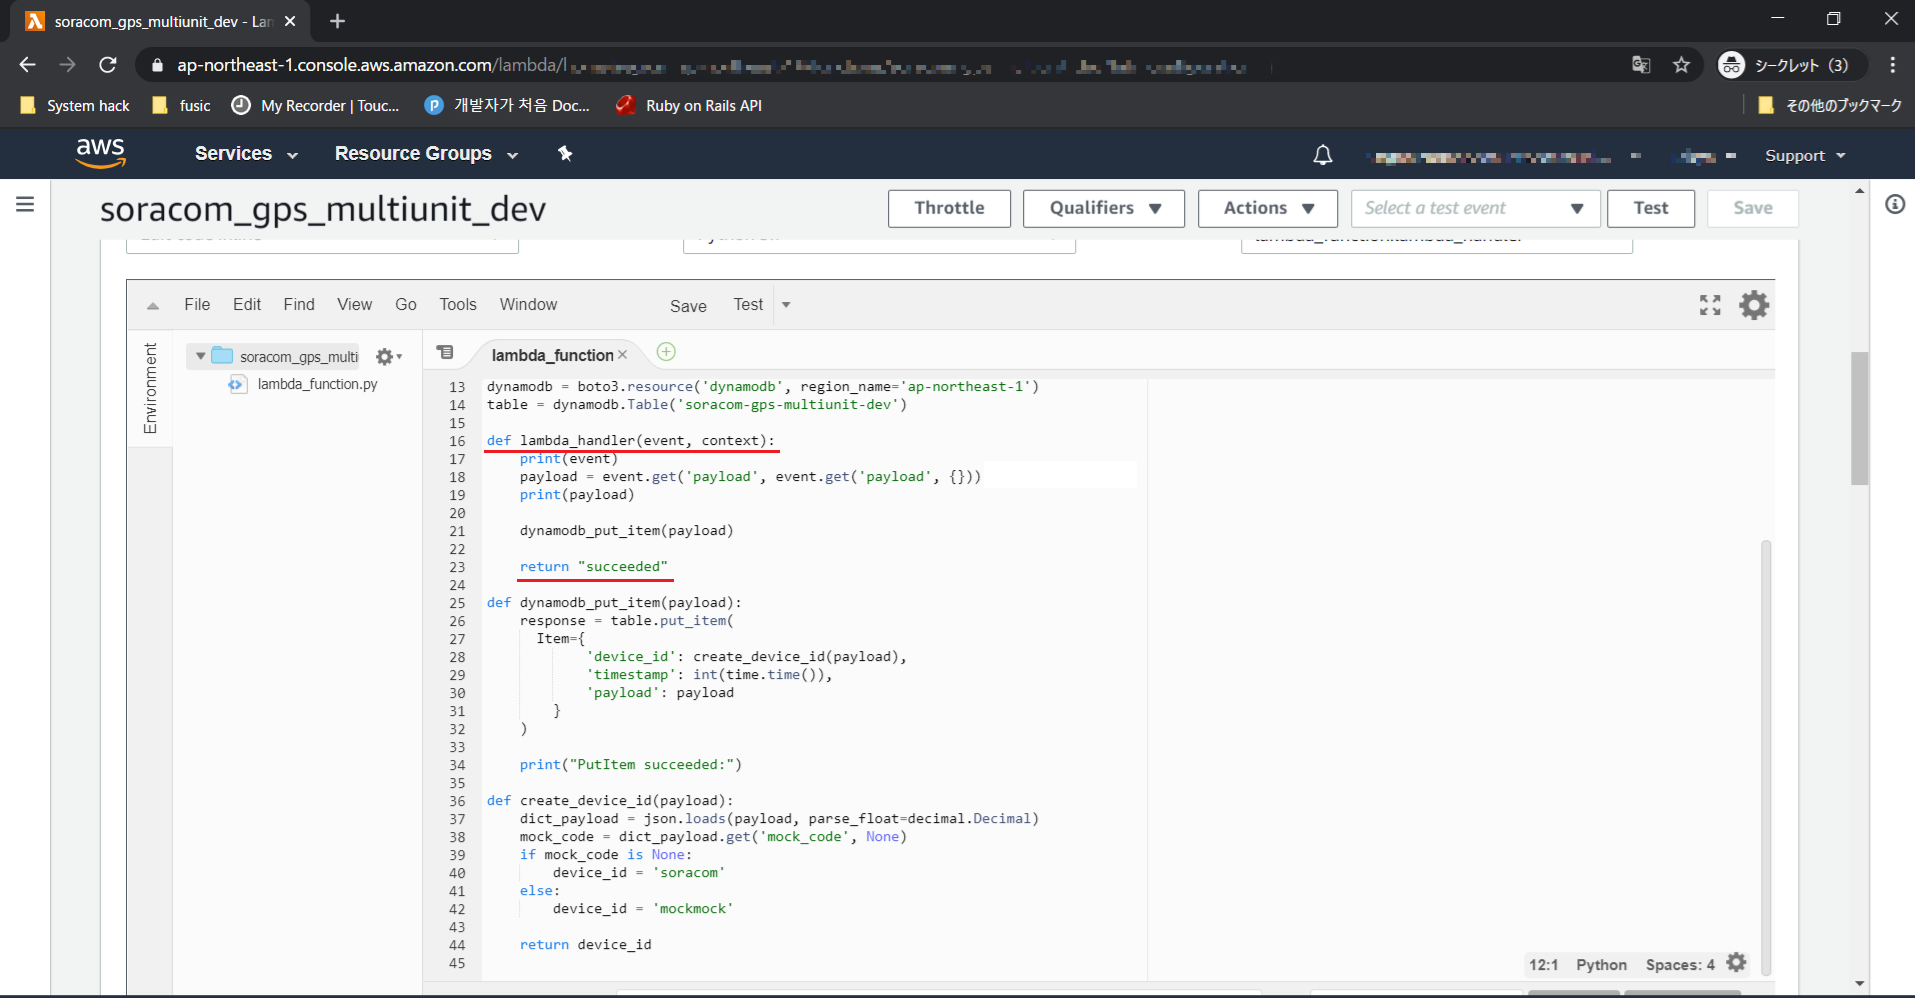Open the editor's Find menu

pyautogui.click(x=298, y=305)
